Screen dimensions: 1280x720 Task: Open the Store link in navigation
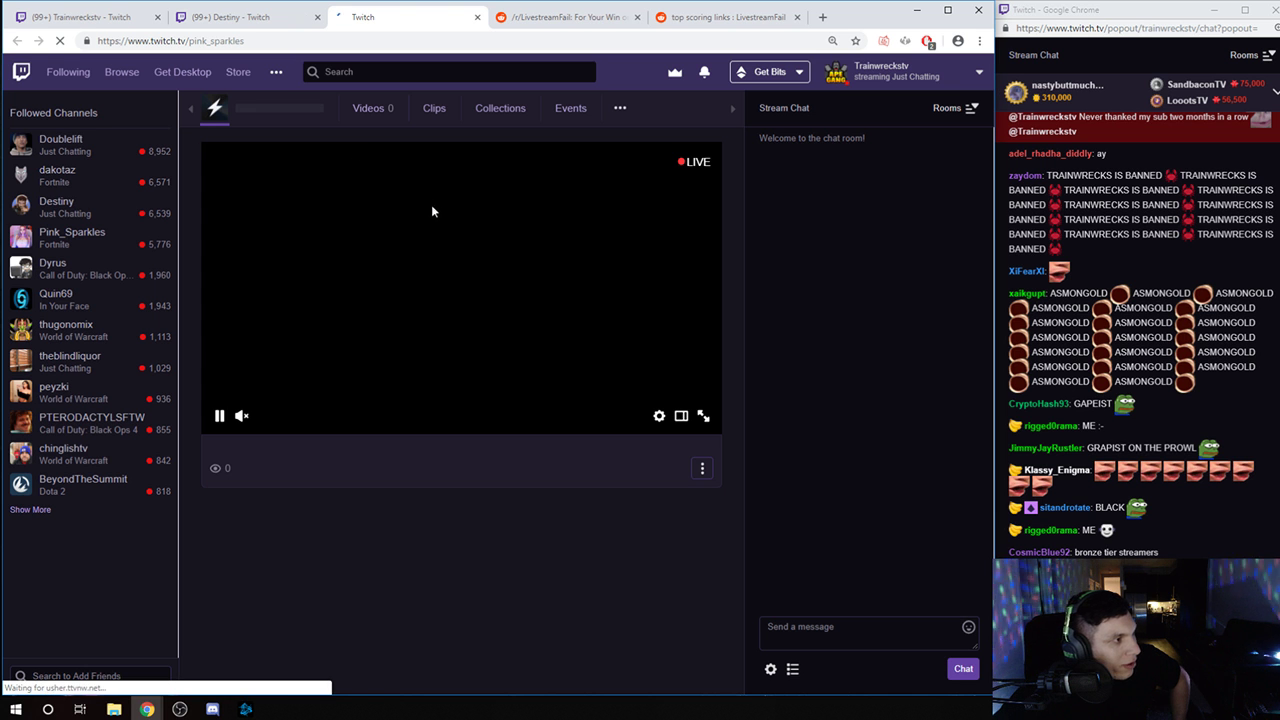pyautogui.click(x=238, y=72)
